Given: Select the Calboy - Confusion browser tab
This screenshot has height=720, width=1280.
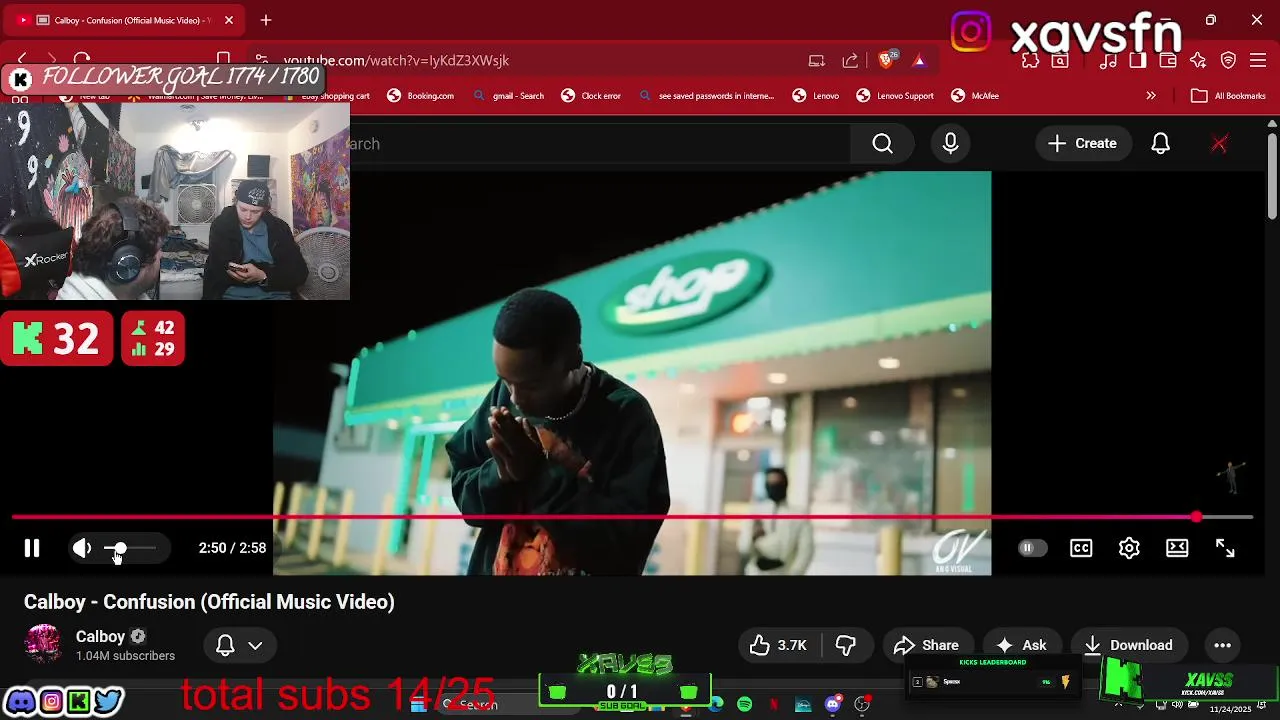Looking at the screenshot, I should pos(124,20).
